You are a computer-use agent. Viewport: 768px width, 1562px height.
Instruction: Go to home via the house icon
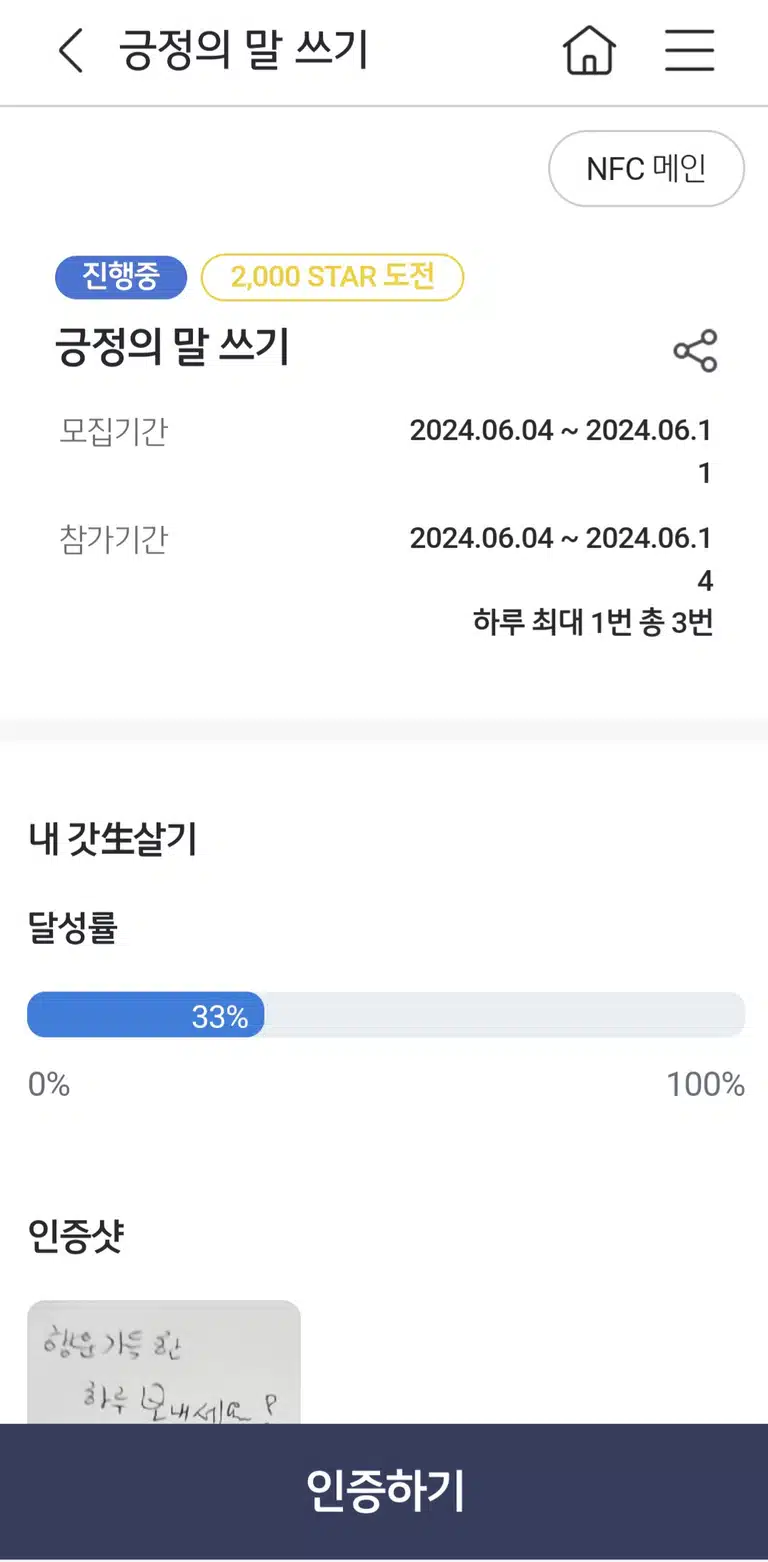click(x=589, y=50)
